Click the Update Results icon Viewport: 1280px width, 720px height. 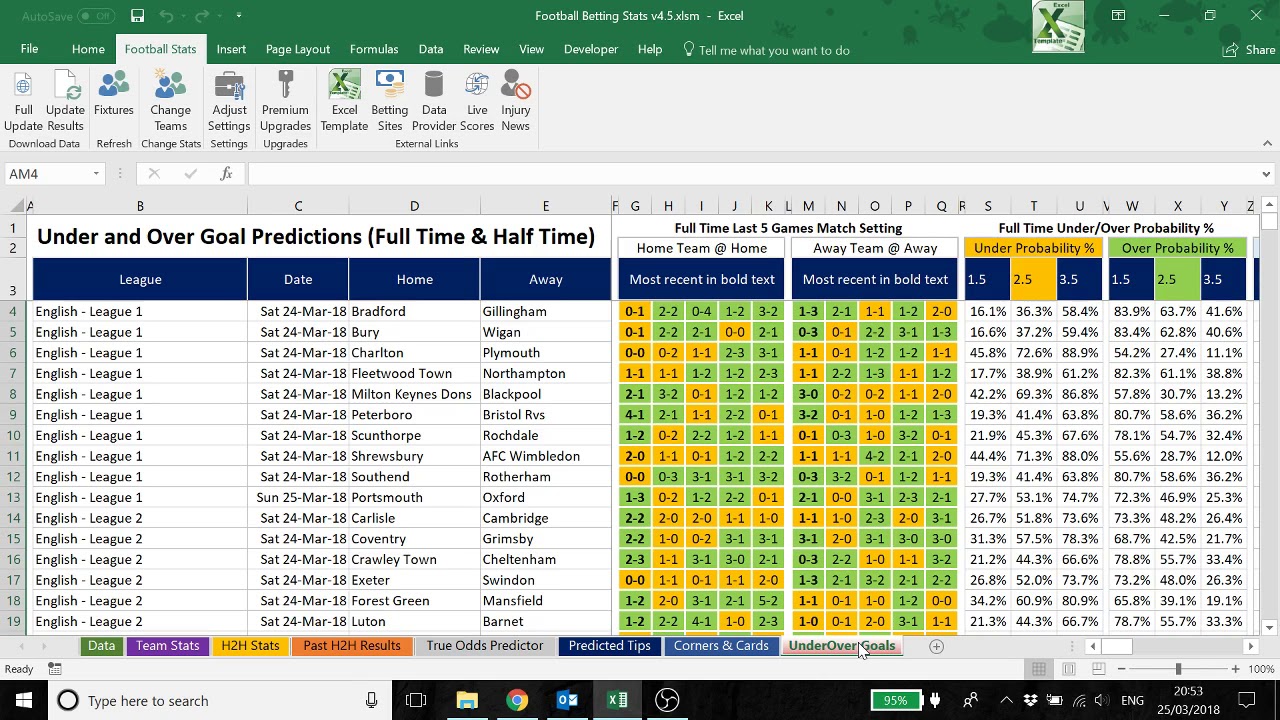coord(65,102)
